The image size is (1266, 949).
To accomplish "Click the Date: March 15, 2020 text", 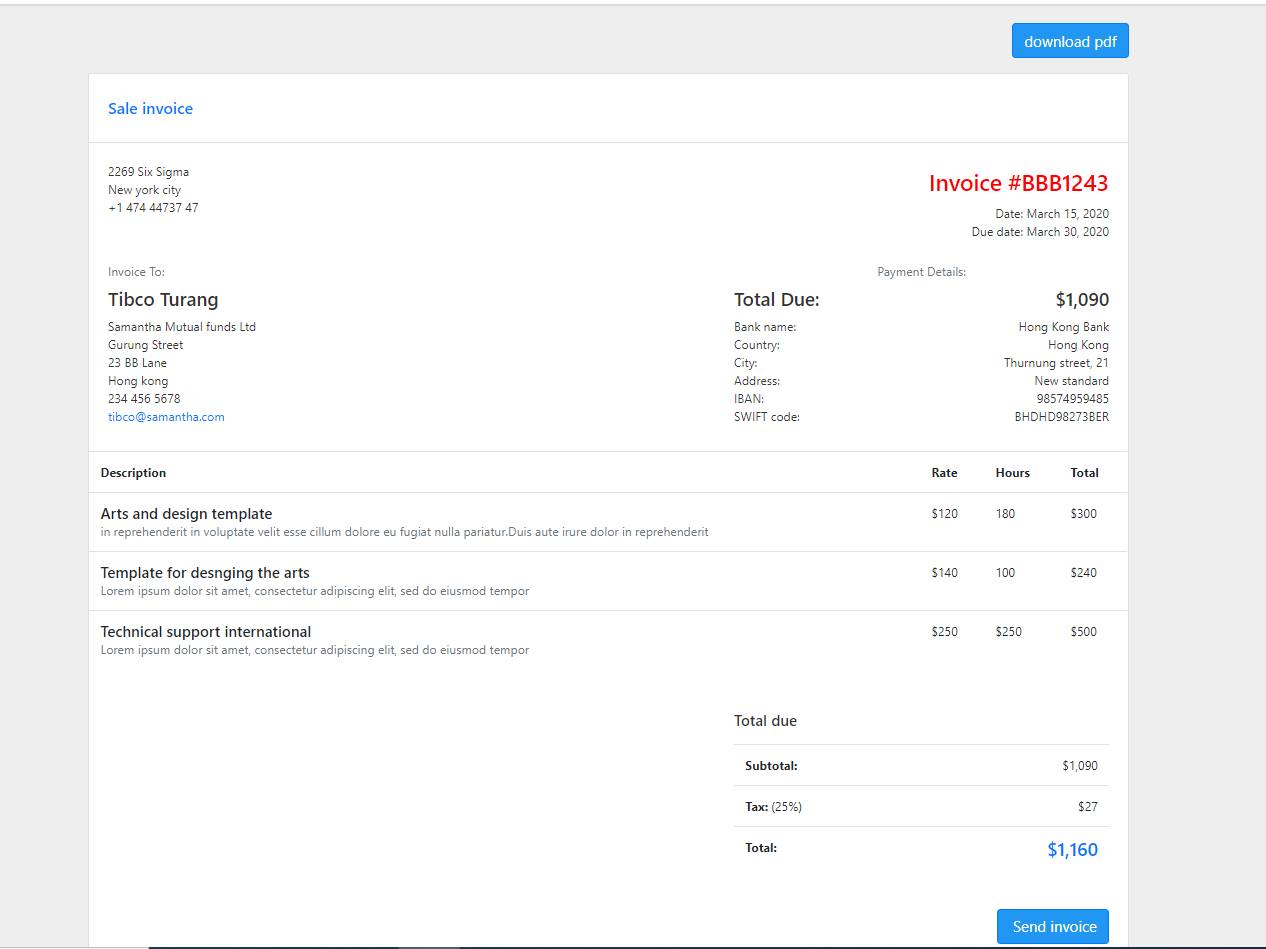I will [1051, 214].
